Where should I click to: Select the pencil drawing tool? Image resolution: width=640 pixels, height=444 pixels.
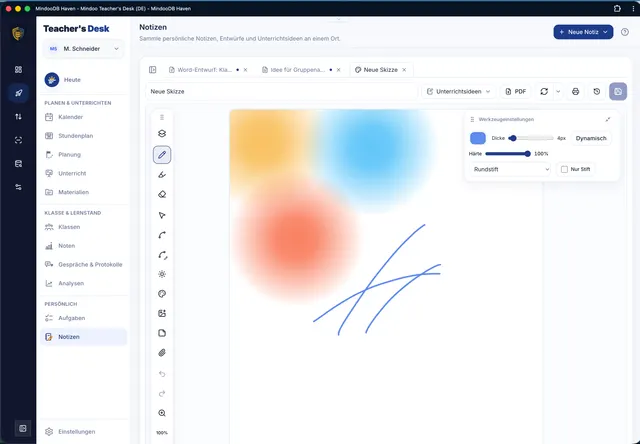[162, 155]
